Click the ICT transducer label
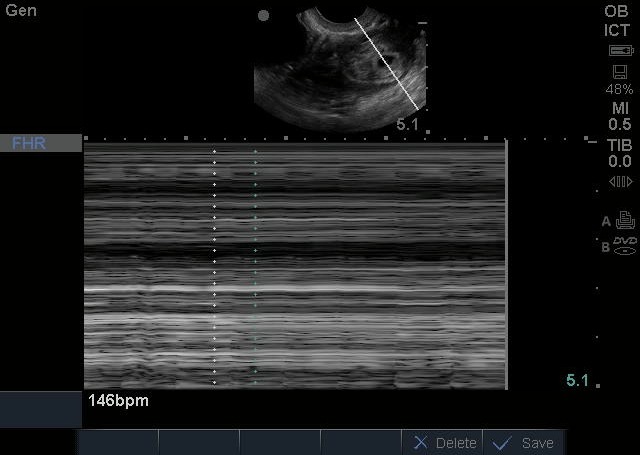The width and height of the screenshot is (640, 455). (617, 29)
